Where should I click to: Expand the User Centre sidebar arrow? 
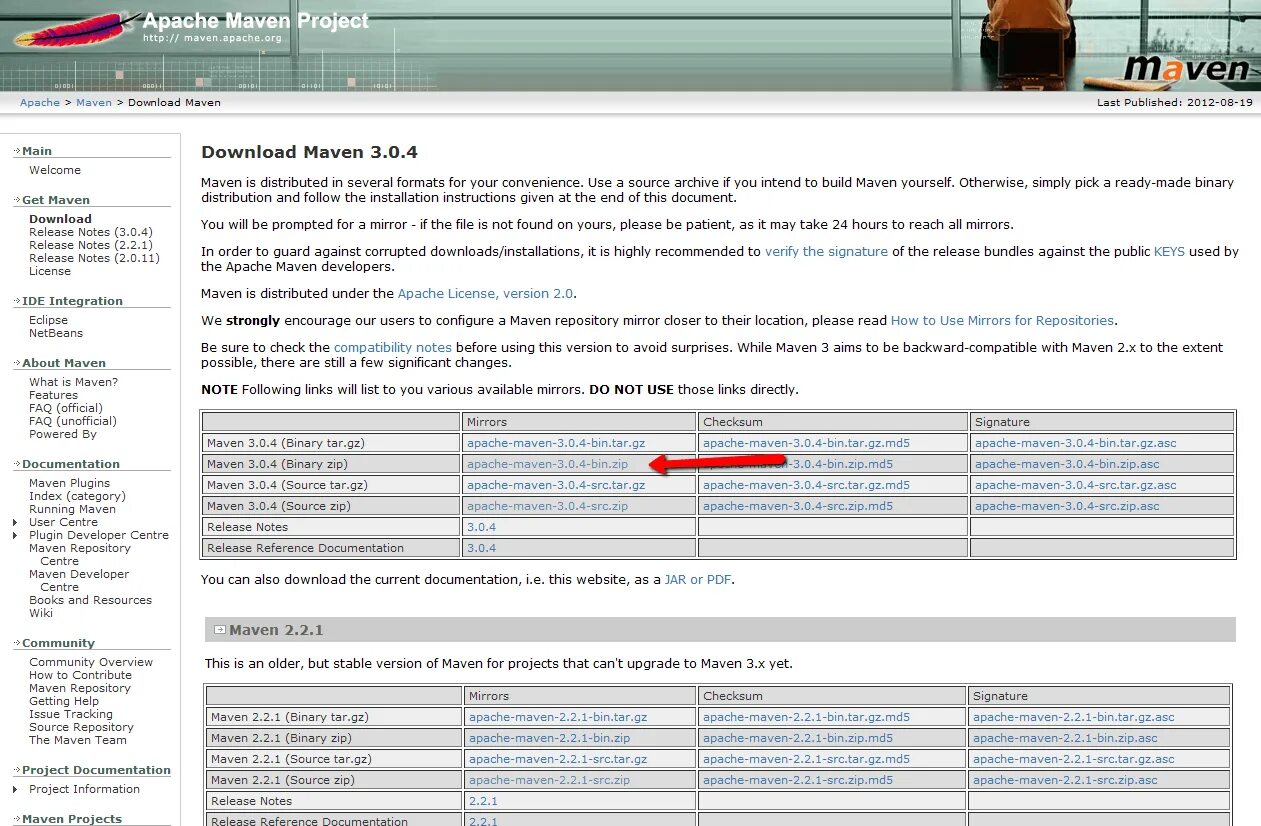[x=15, y=523]
